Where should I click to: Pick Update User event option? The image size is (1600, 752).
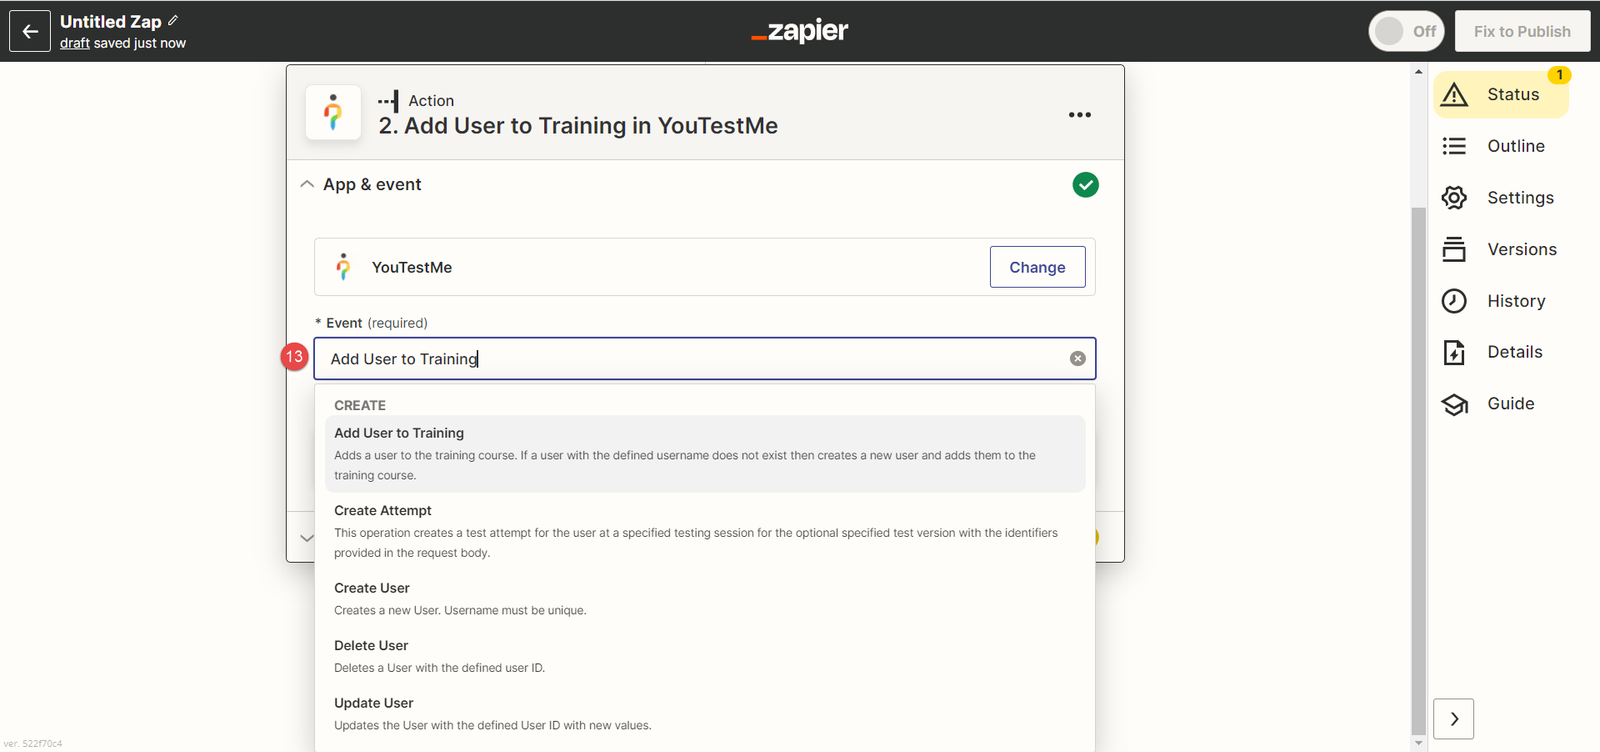point(373,704)
